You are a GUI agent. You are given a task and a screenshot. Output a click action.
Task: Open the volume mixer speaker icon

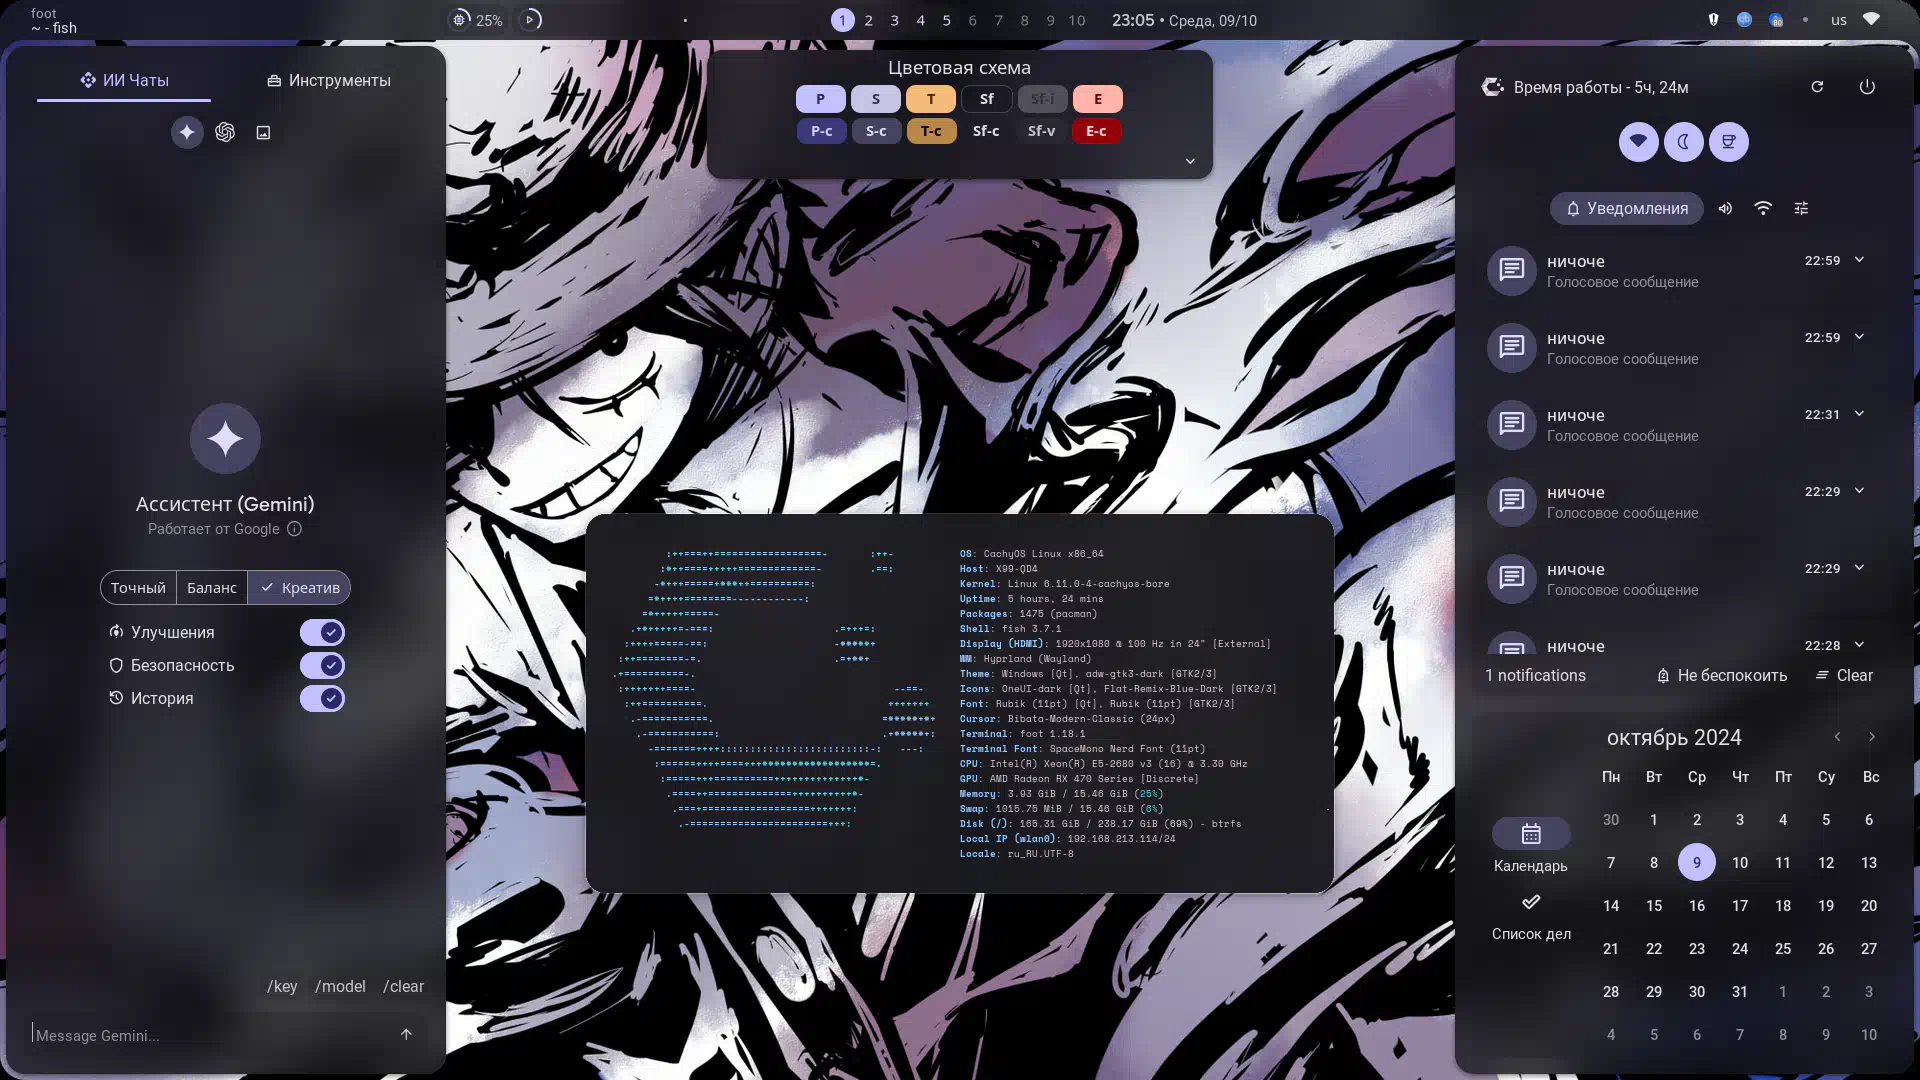tap(1725, 208)
